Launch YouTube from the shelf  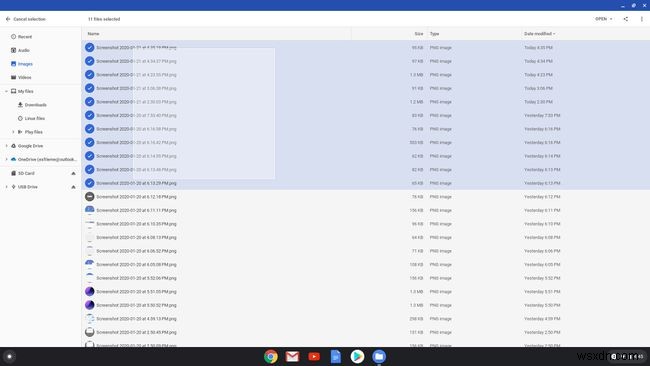tap(314, 356)
